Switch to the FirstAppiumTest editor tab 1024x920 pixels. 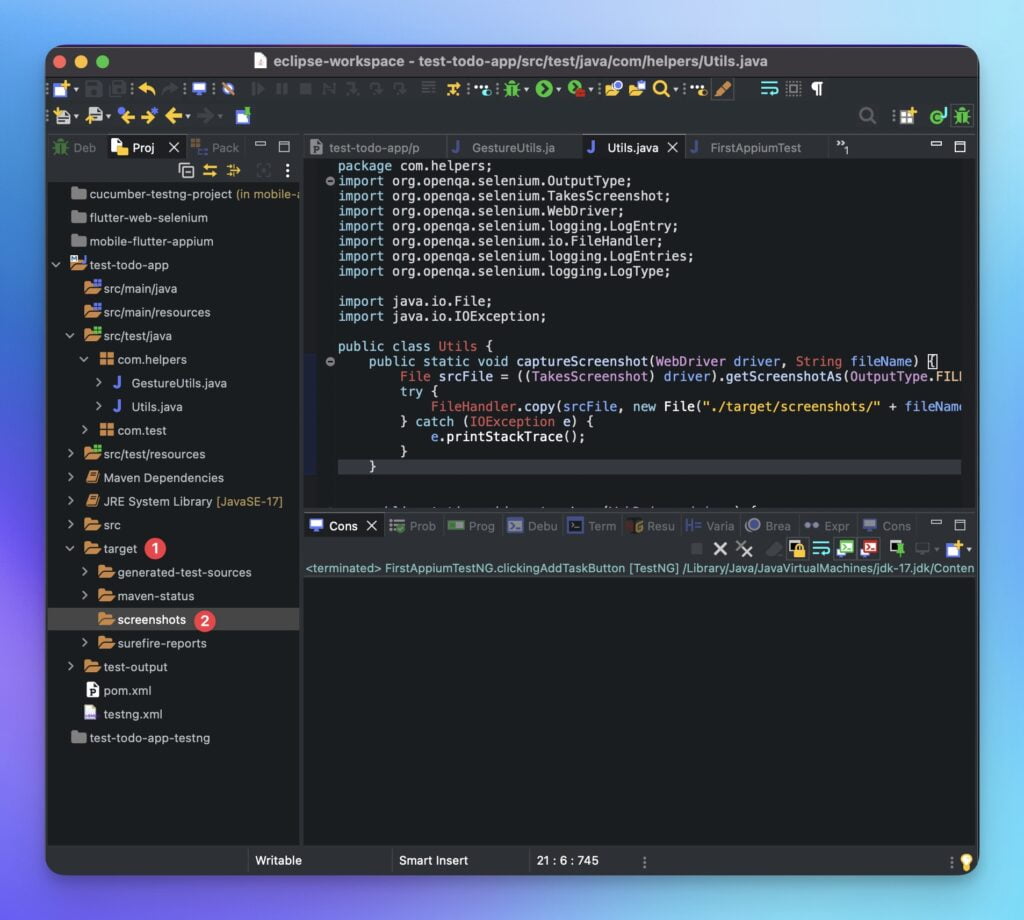click(x=755, y=148)
